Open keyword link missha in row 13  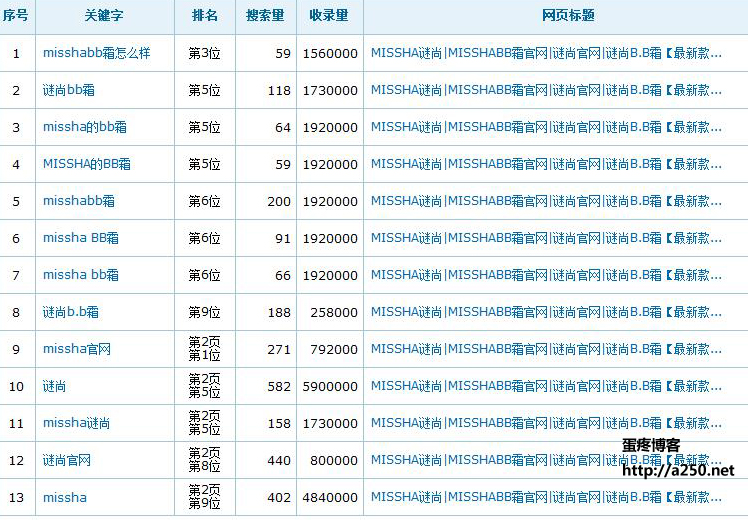tap(65, 498)
